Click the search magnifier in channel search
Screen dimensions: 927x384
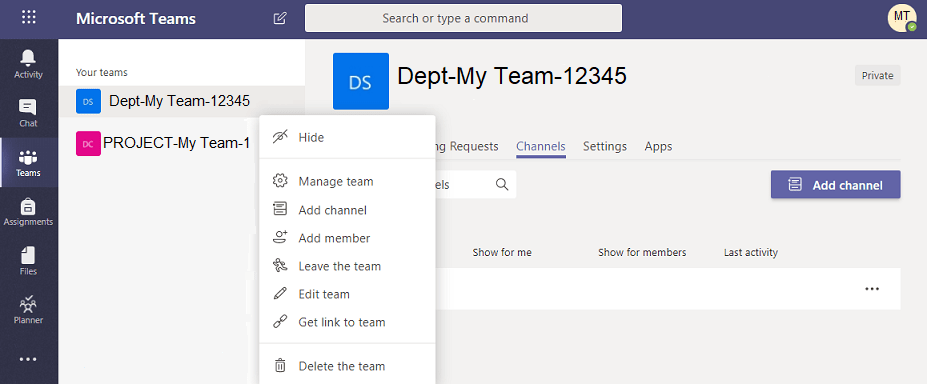[x=502, y=184]
